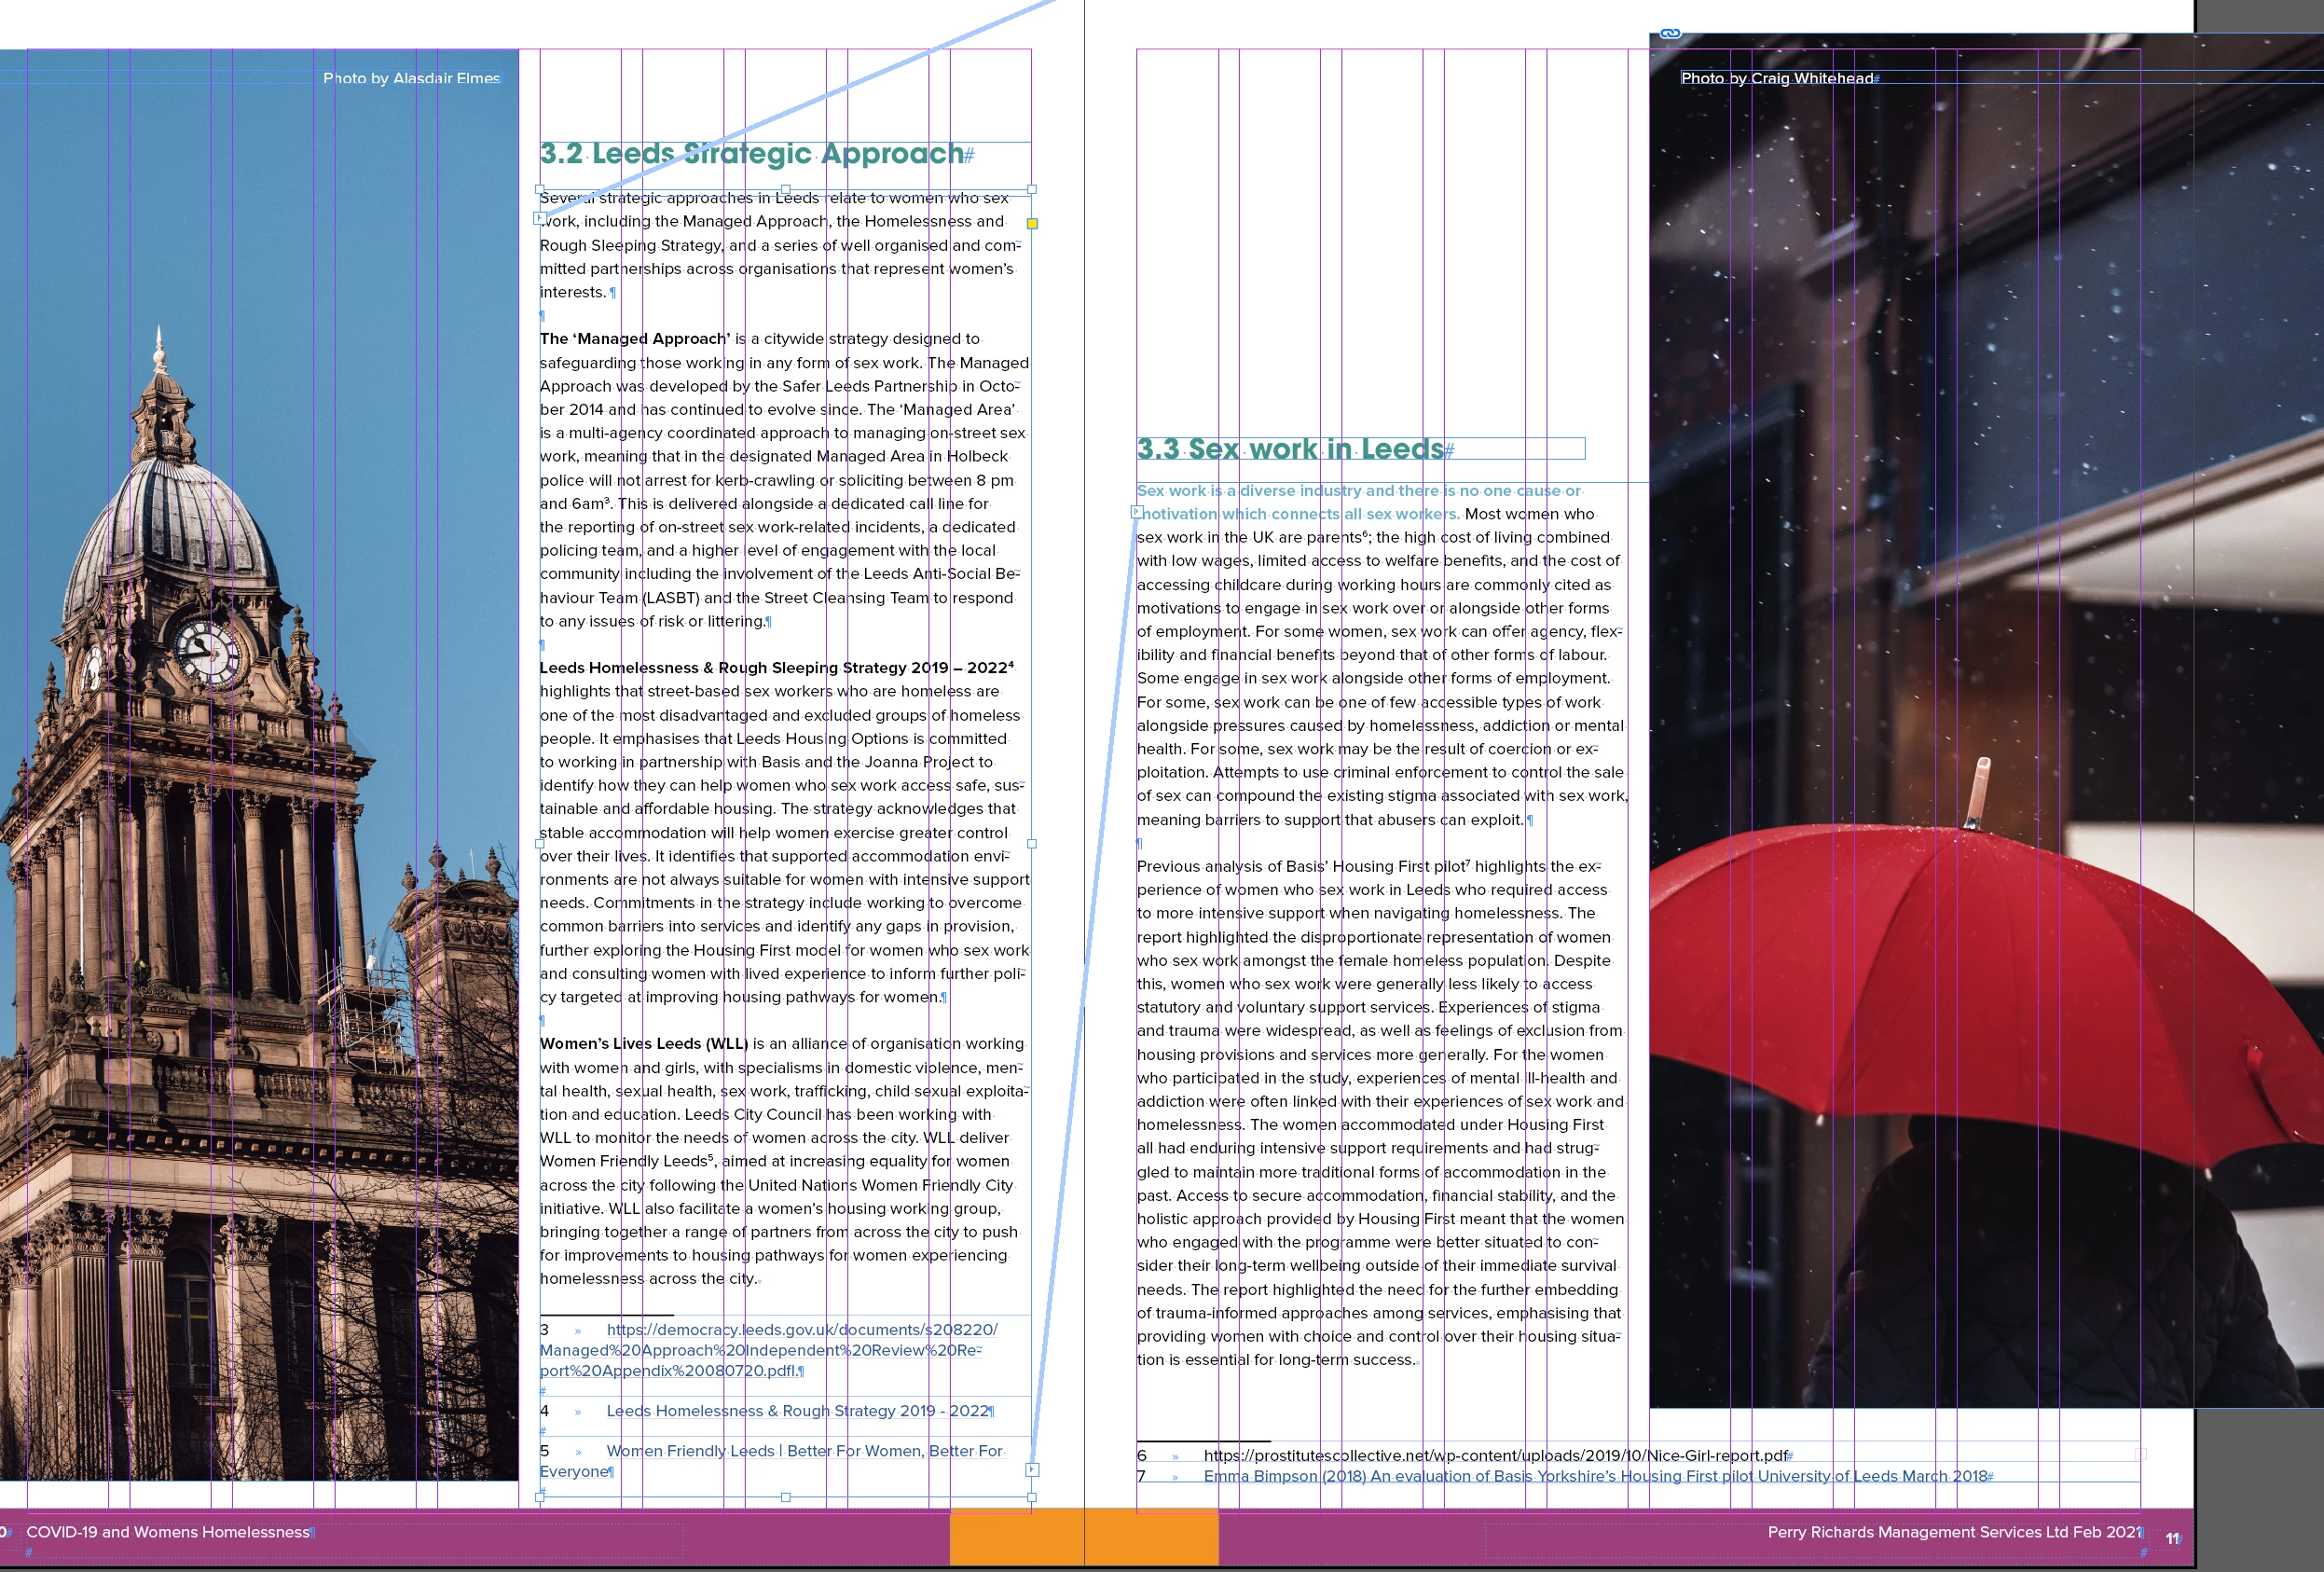Click top-center handle of selected text frame
Image resolution: width=2324 pixels, height=1572 pixels.
pos(785,189)
